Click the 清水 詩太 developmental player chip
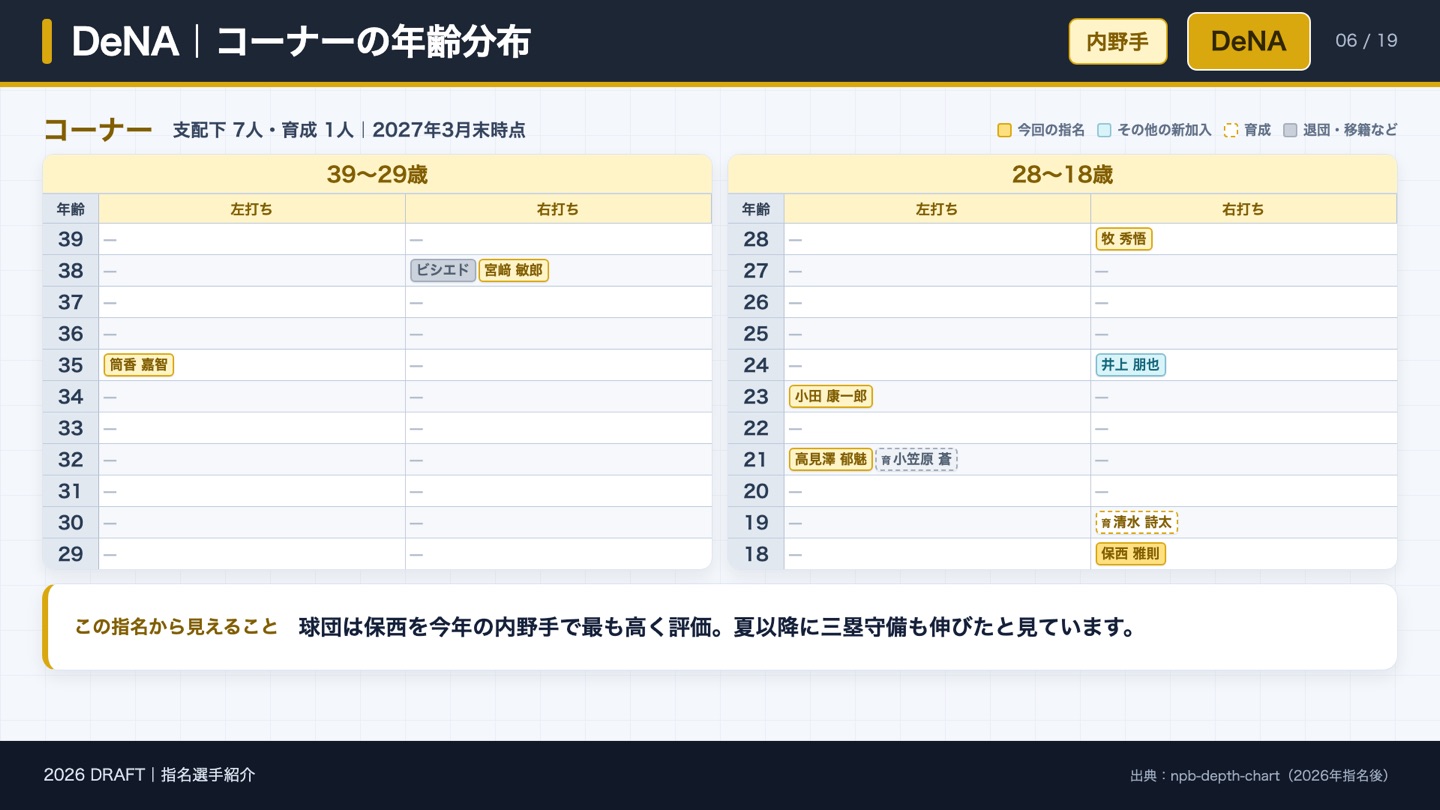Viewport: 1440px width, 810px height. click(1137, 522)
